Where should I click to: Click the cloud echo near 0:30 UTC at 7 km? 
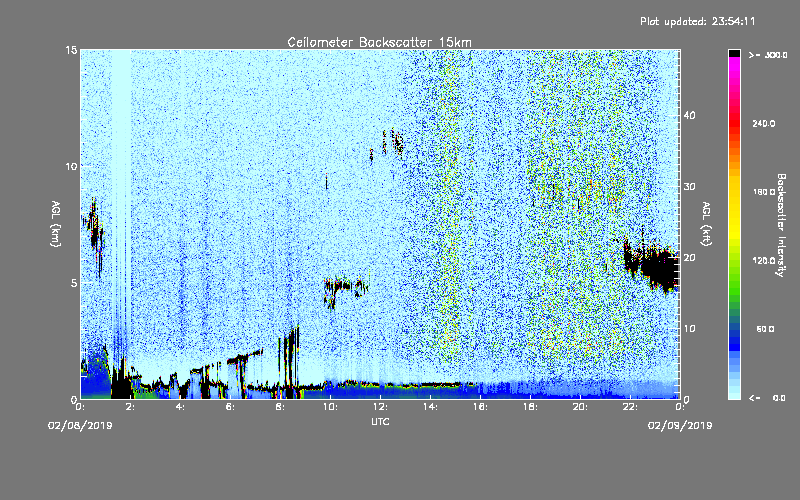tap(94, 235)
